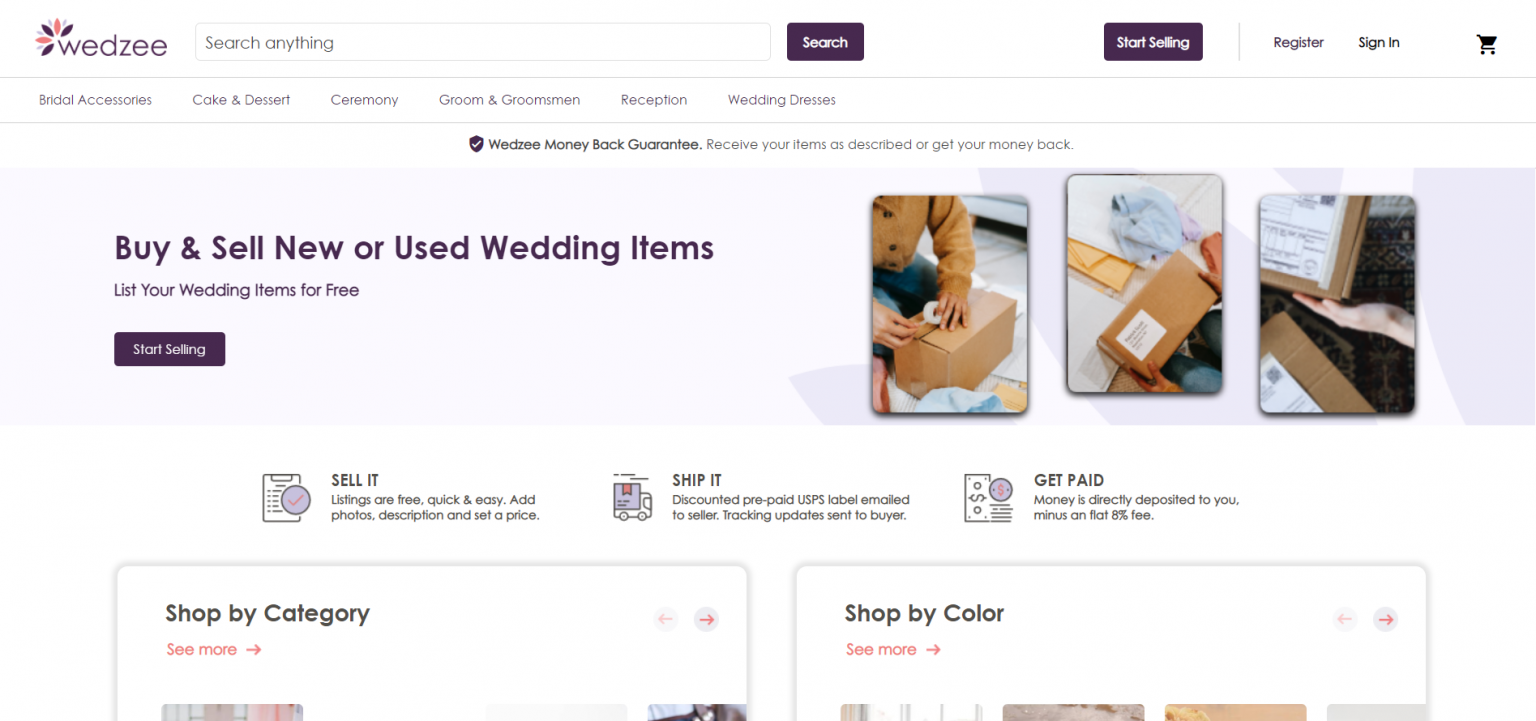This screenshot has height=721, width=1536.
Task: Click the purple Search button
Action: coord(825,42)
